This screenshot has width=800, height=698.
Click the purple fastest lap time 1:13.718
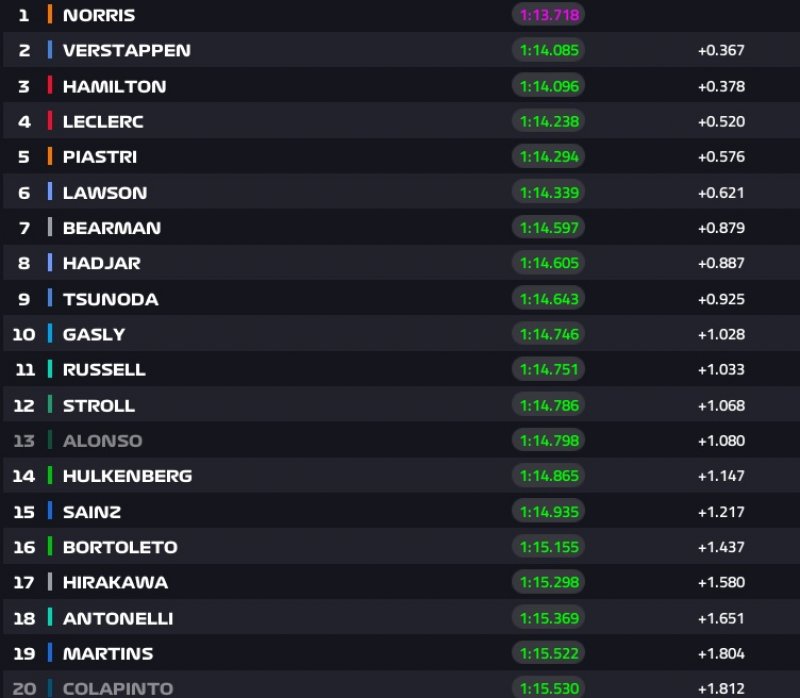pyautogui.click(x=549, y=15)
